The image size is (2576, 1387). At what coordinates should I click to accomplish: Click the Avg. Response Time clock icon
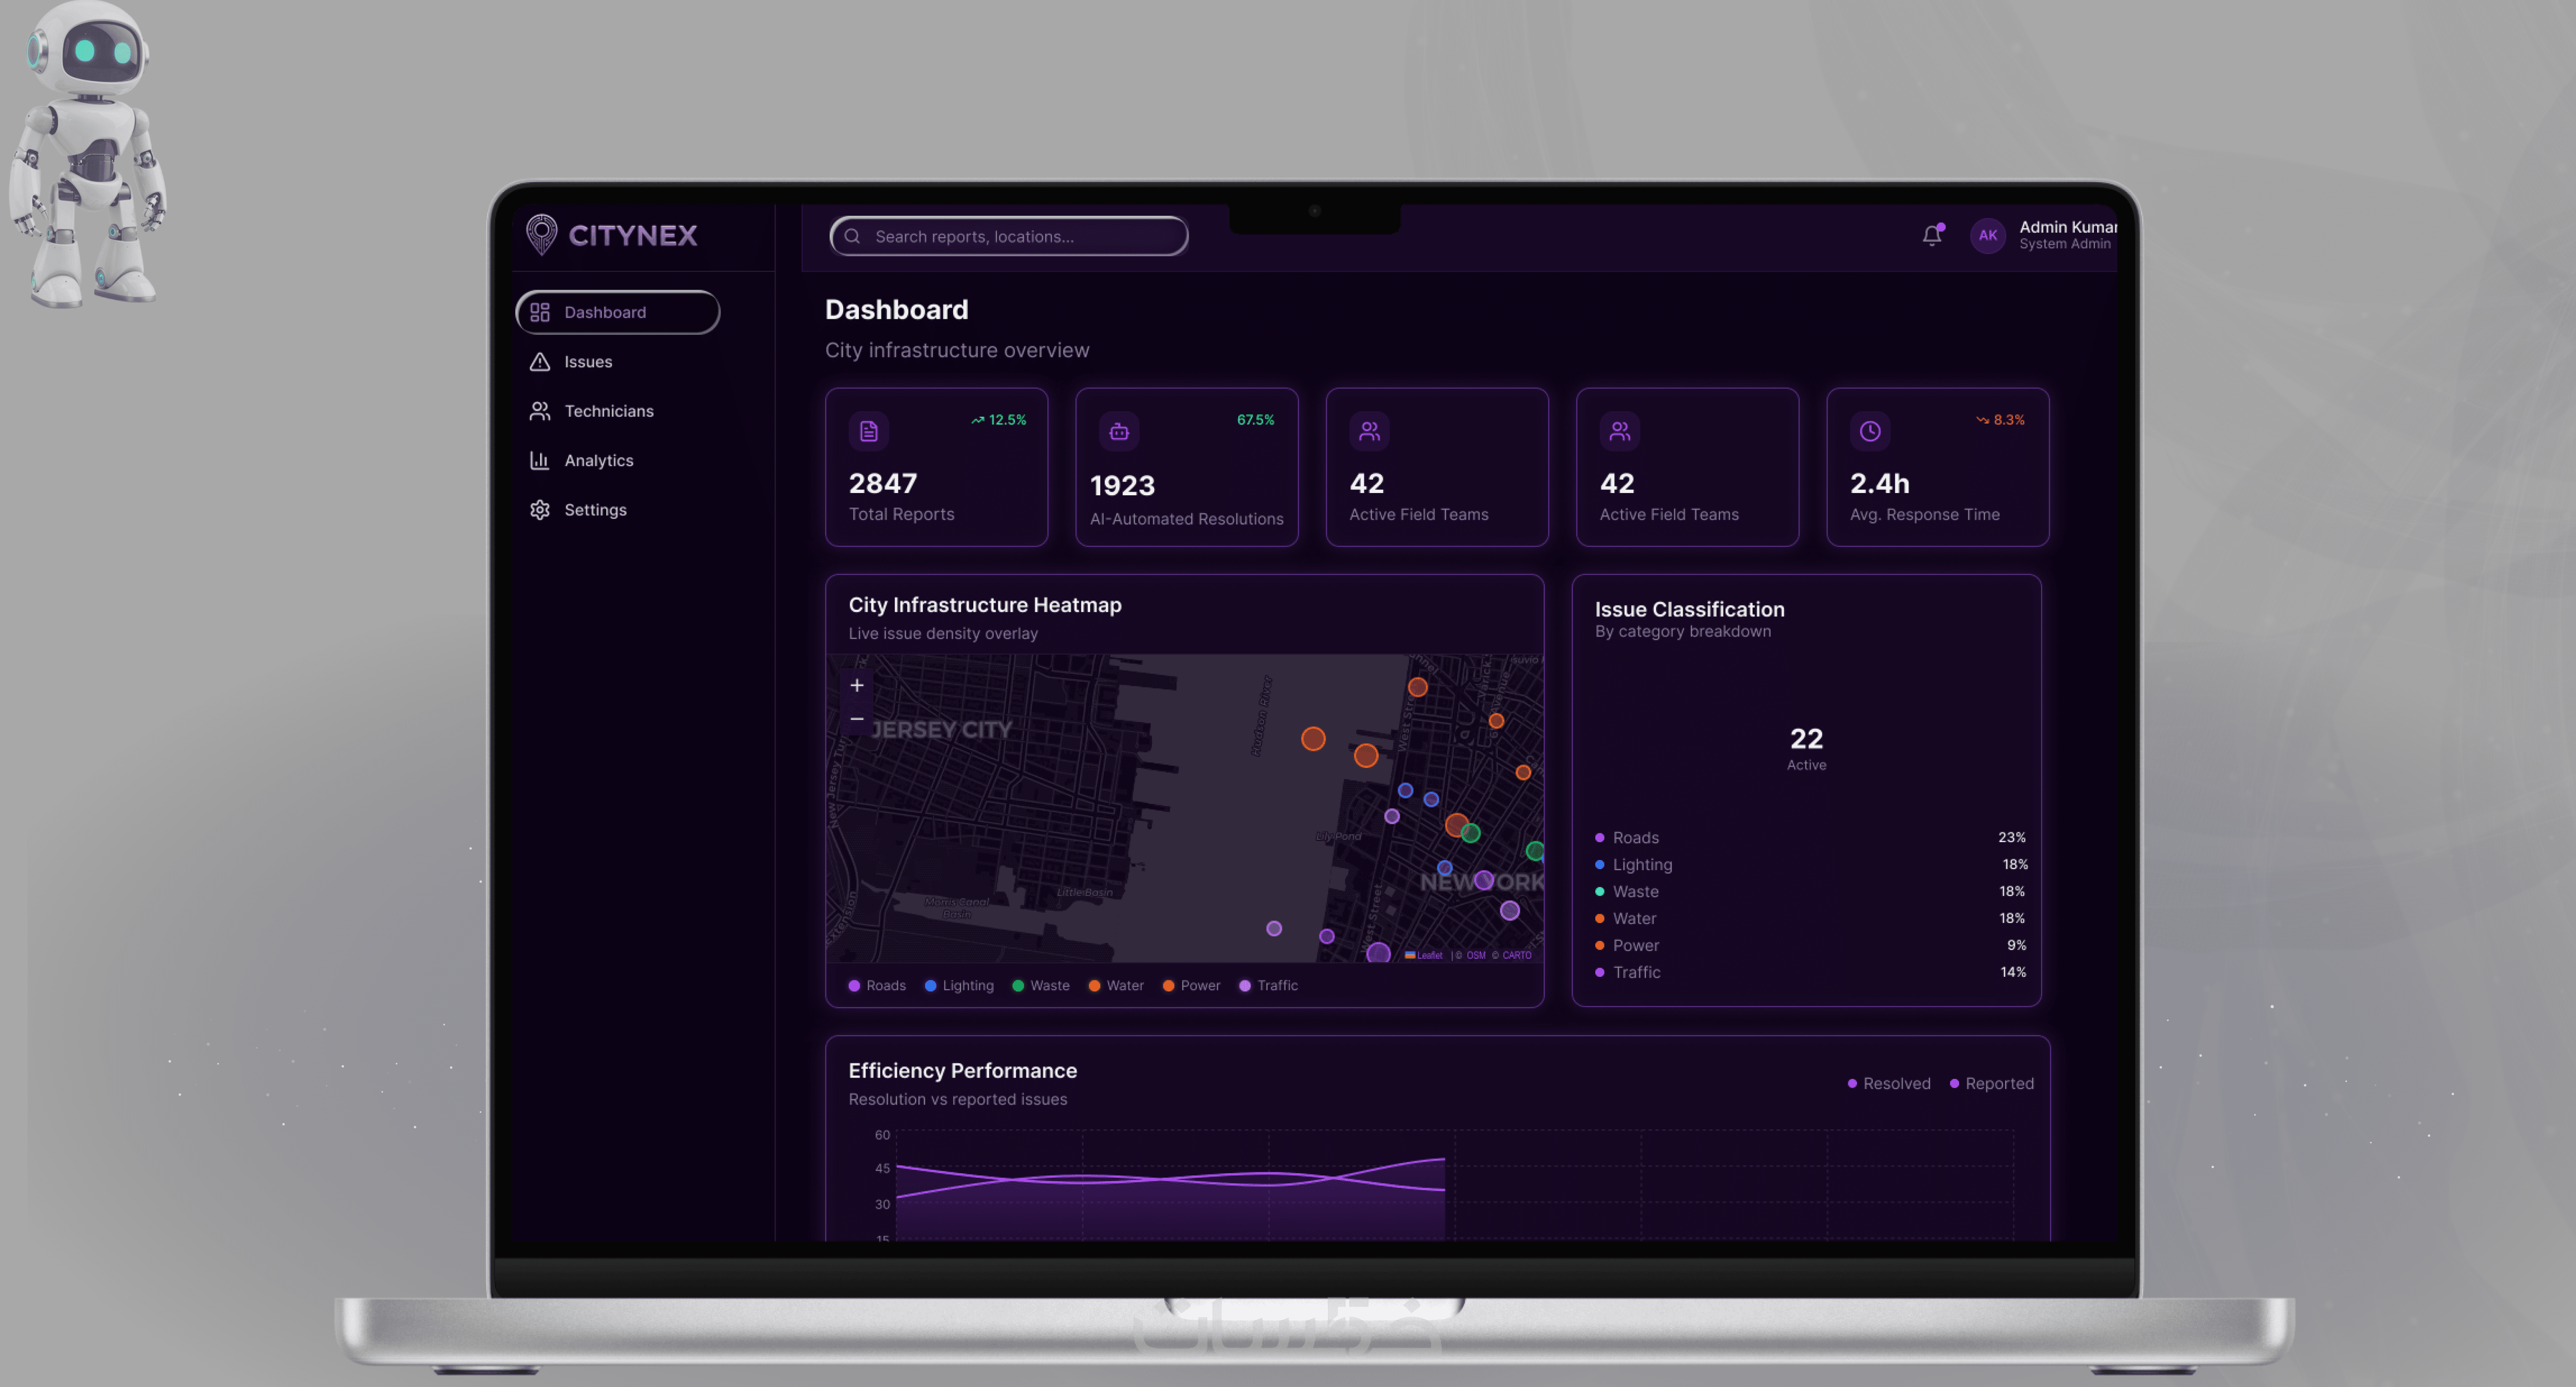(x=1869, y=431)
